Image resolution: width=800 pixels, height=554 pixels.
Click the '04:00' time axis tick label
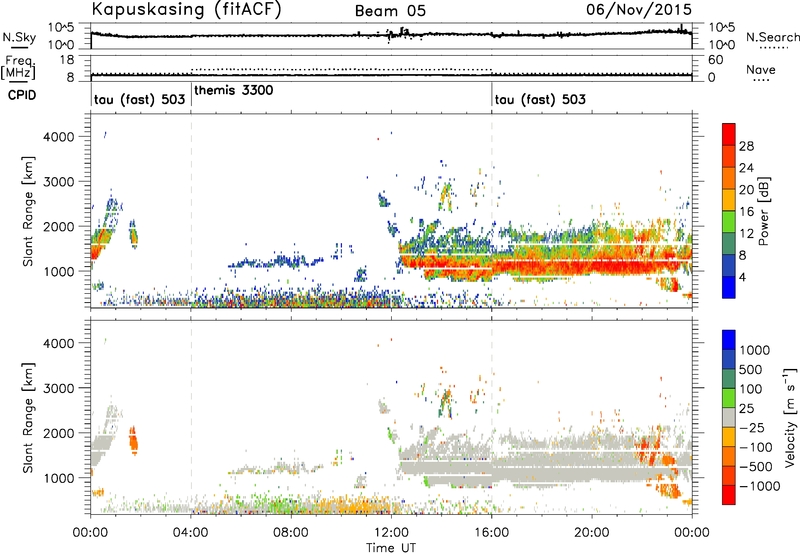click(x=191, y=533)
